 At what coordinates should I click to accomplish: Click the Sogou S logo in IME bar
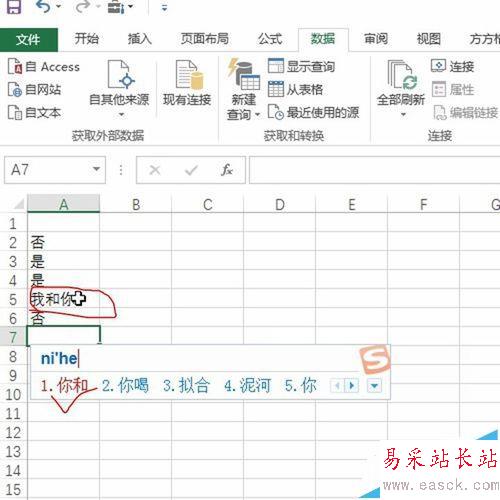point(375,360)
